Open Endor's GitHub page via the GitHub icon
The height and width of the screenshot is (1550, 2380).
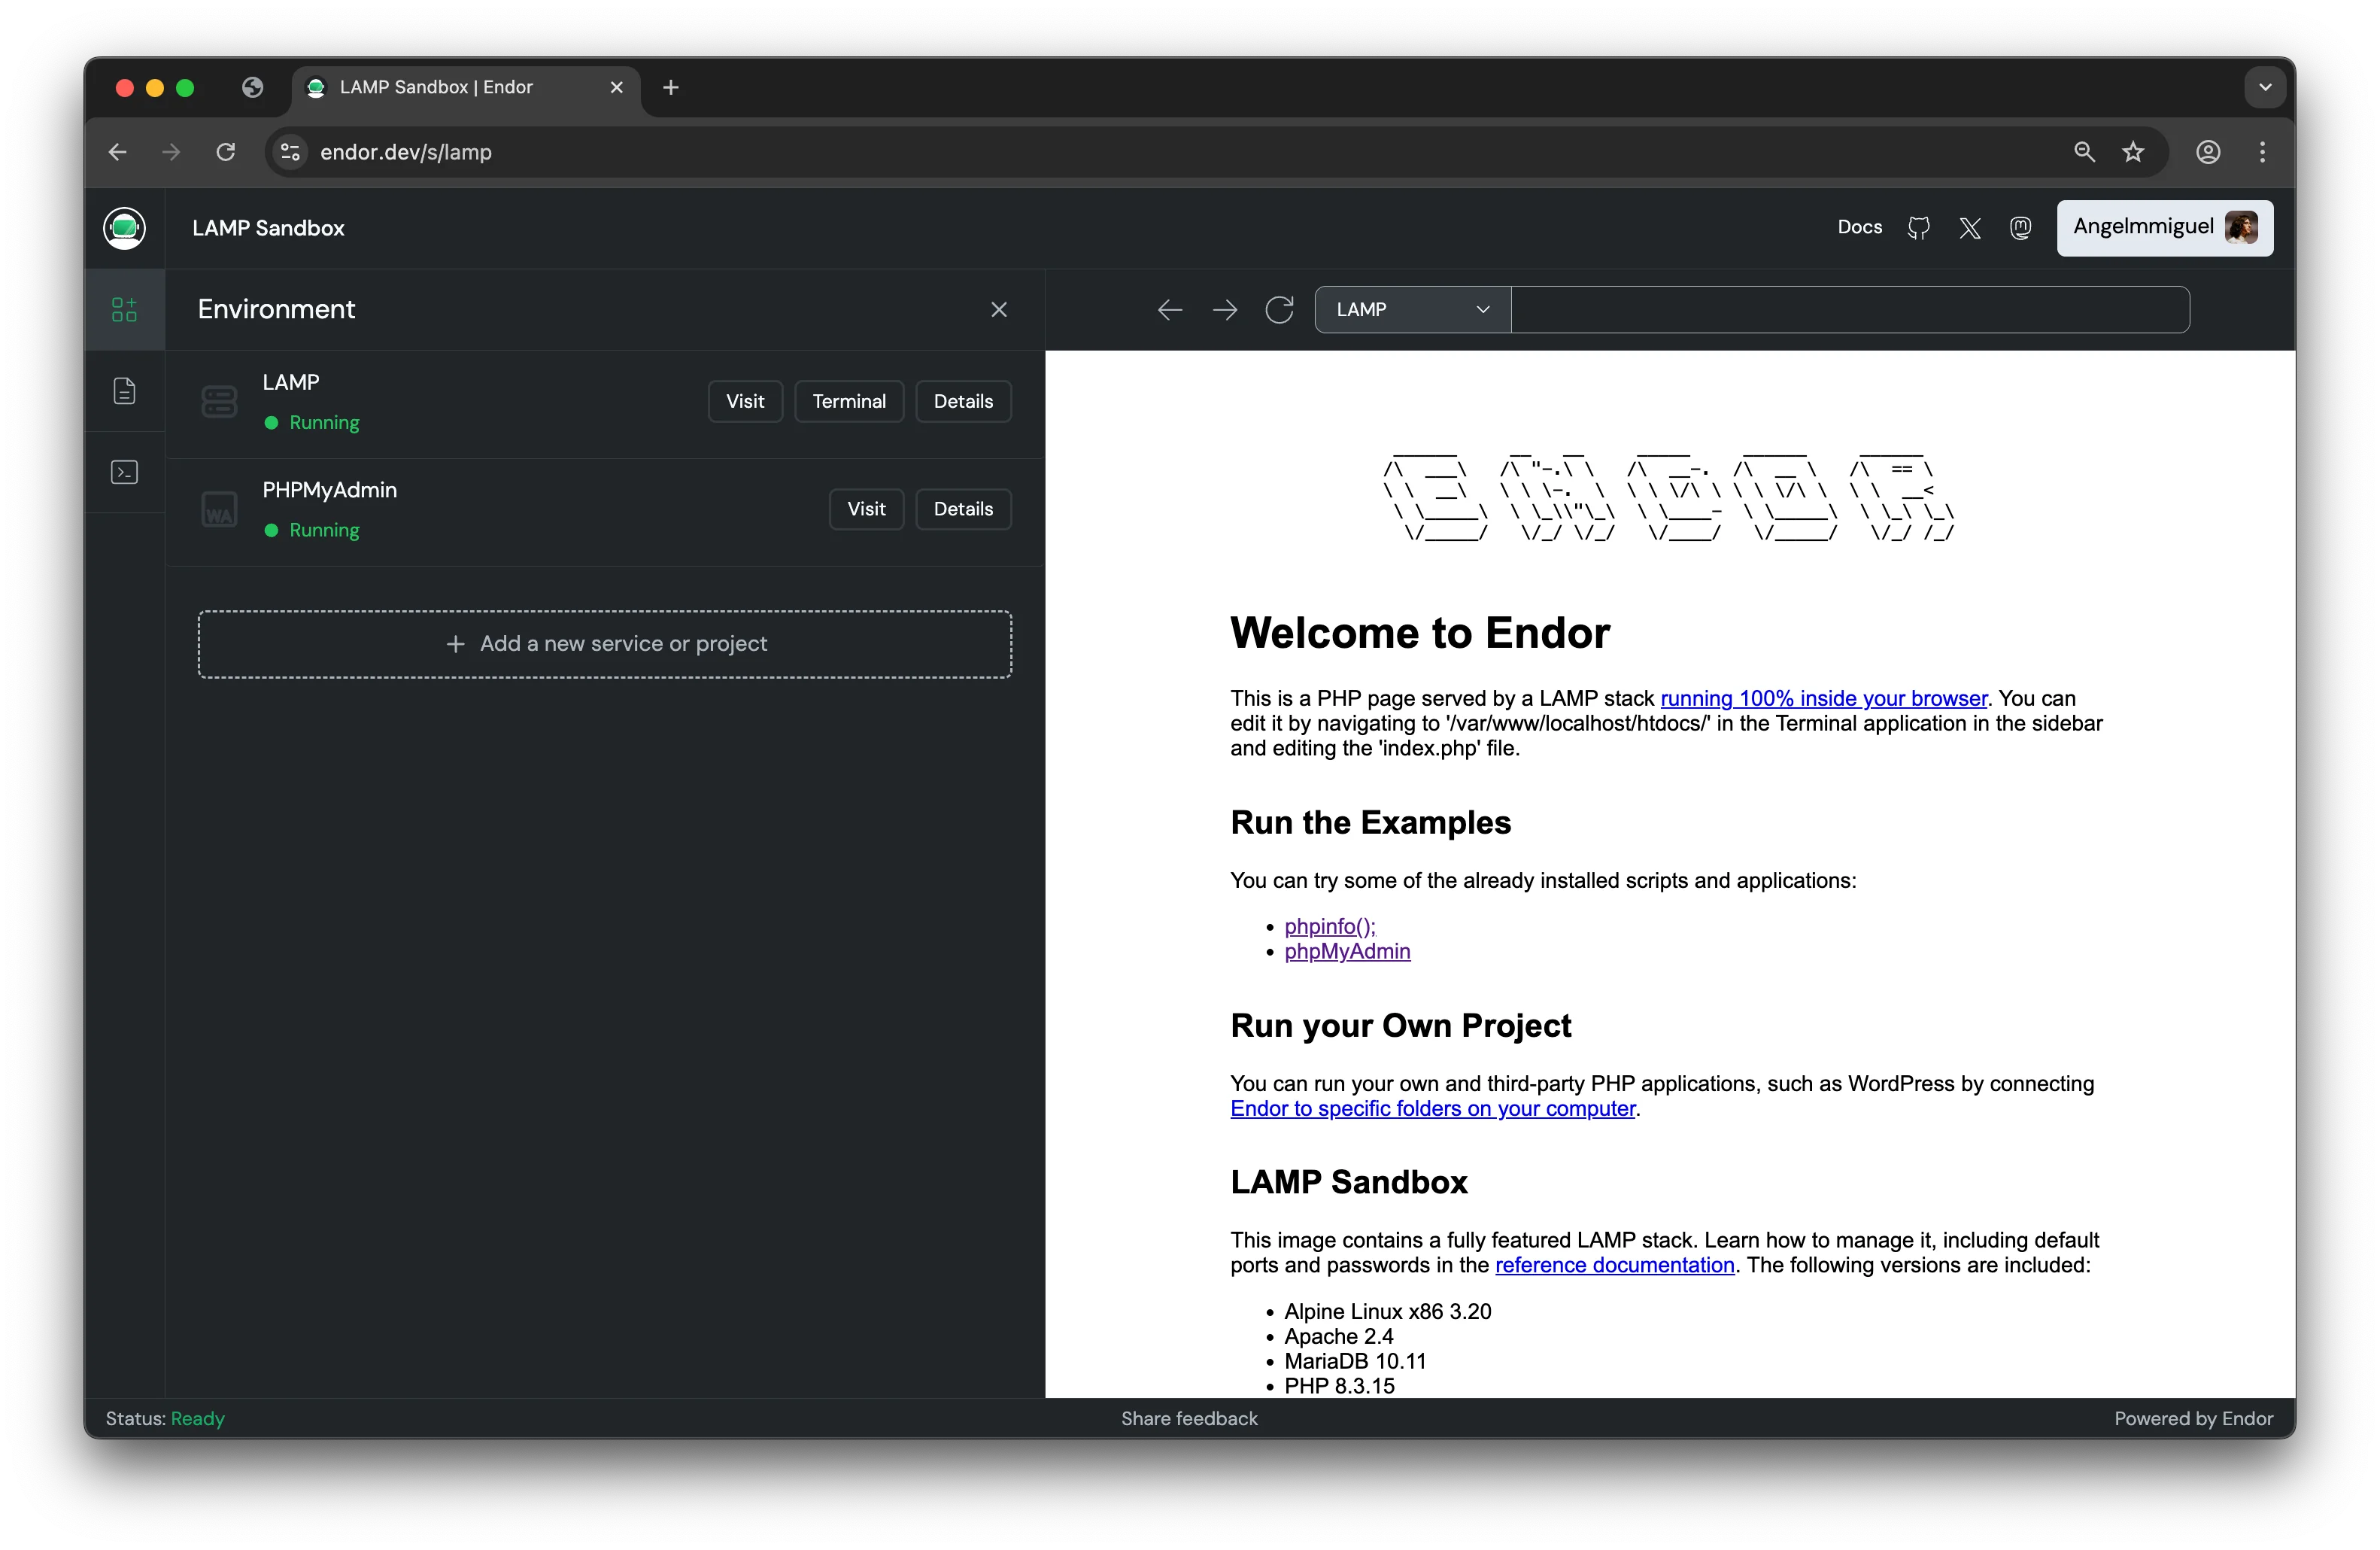point(1919,228)
